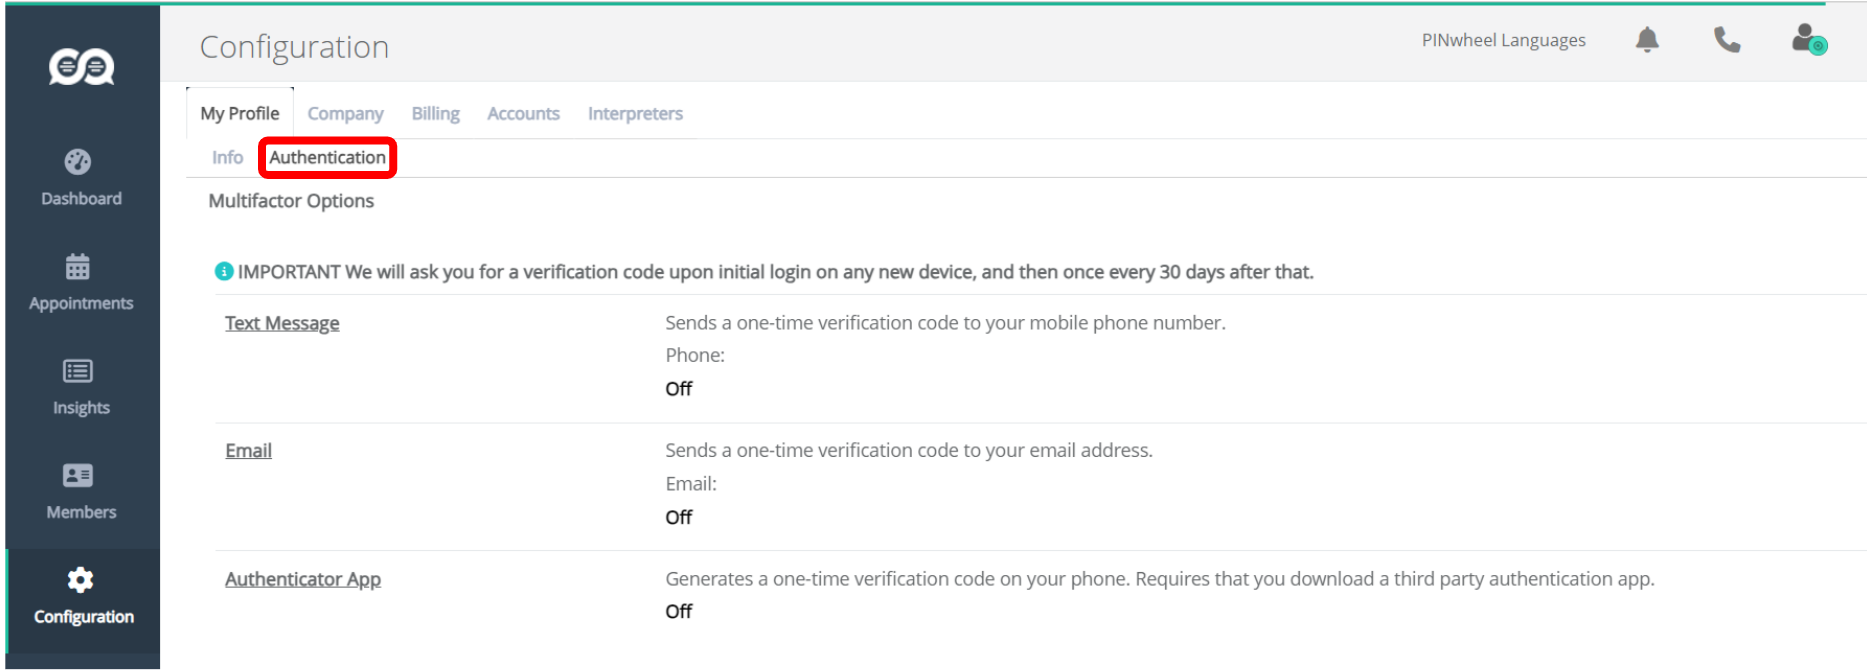
Task: Open the Text Message multifactor option
Action: [x=282, y=323]
